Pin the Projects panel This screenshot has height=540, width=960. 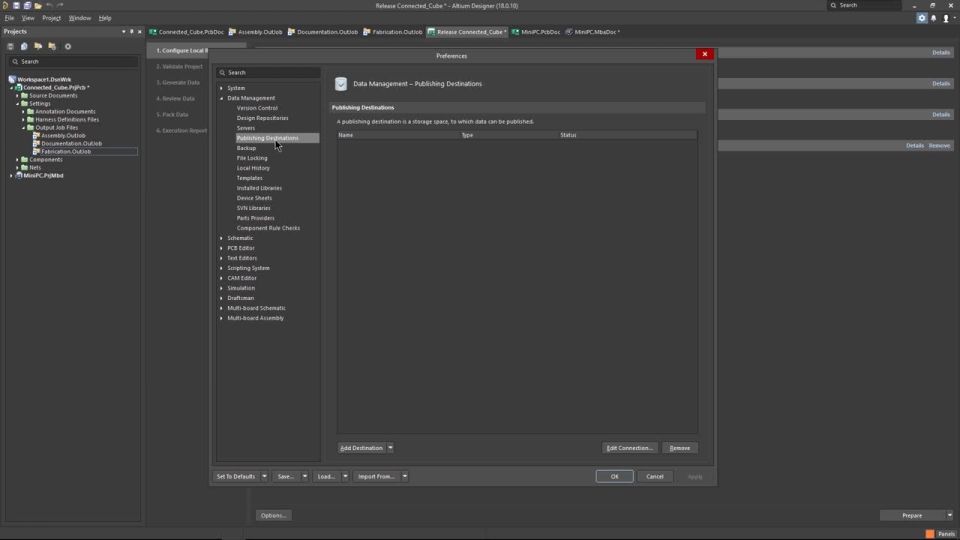tap(132, 31)
